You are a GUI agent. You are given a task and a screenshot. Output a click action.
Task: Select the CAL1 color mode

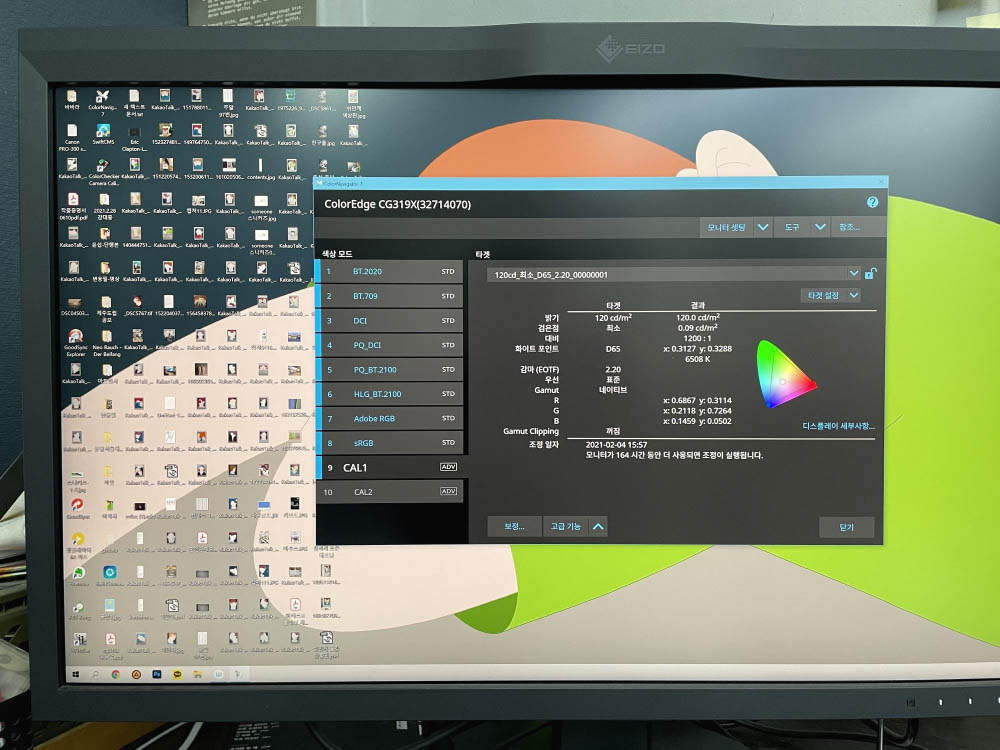[x=392, y=467]
